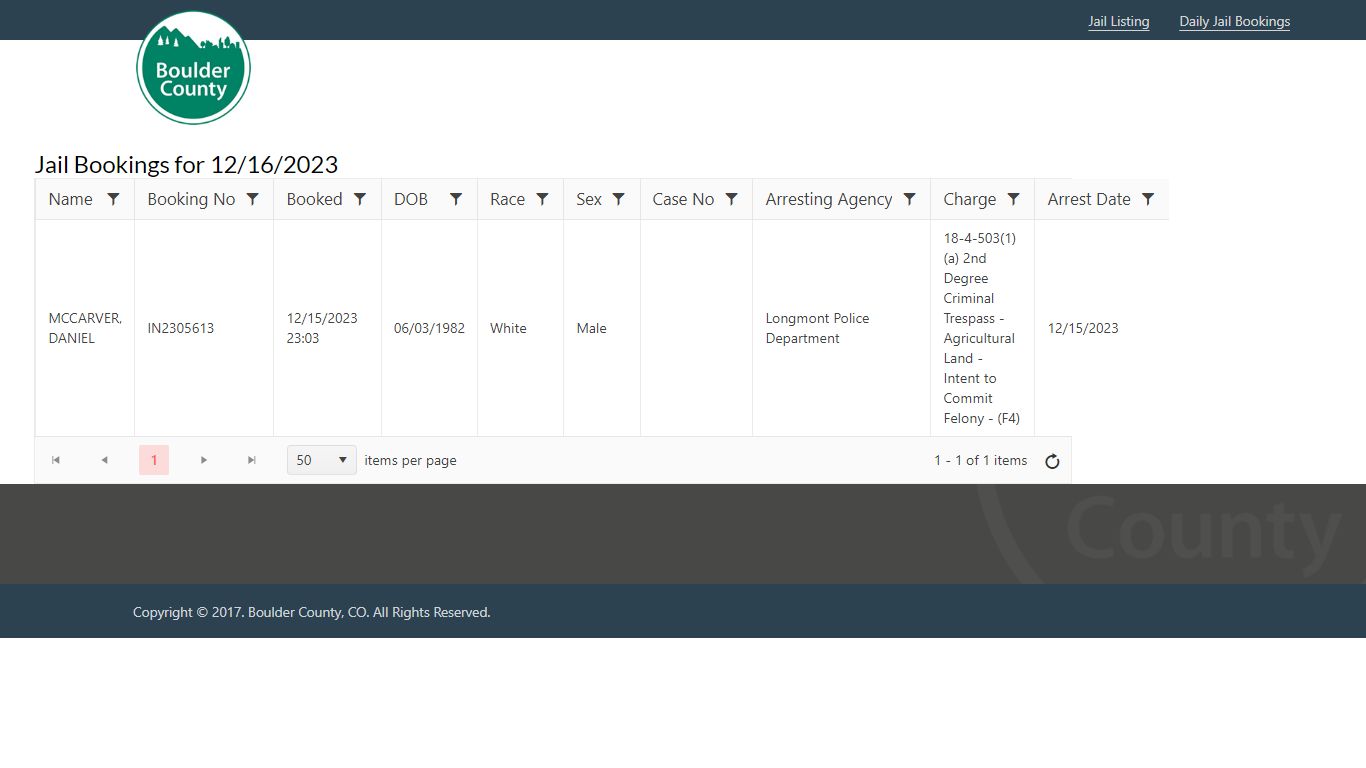
Task: Open the Name column filter icon
Action: [113, 199]
